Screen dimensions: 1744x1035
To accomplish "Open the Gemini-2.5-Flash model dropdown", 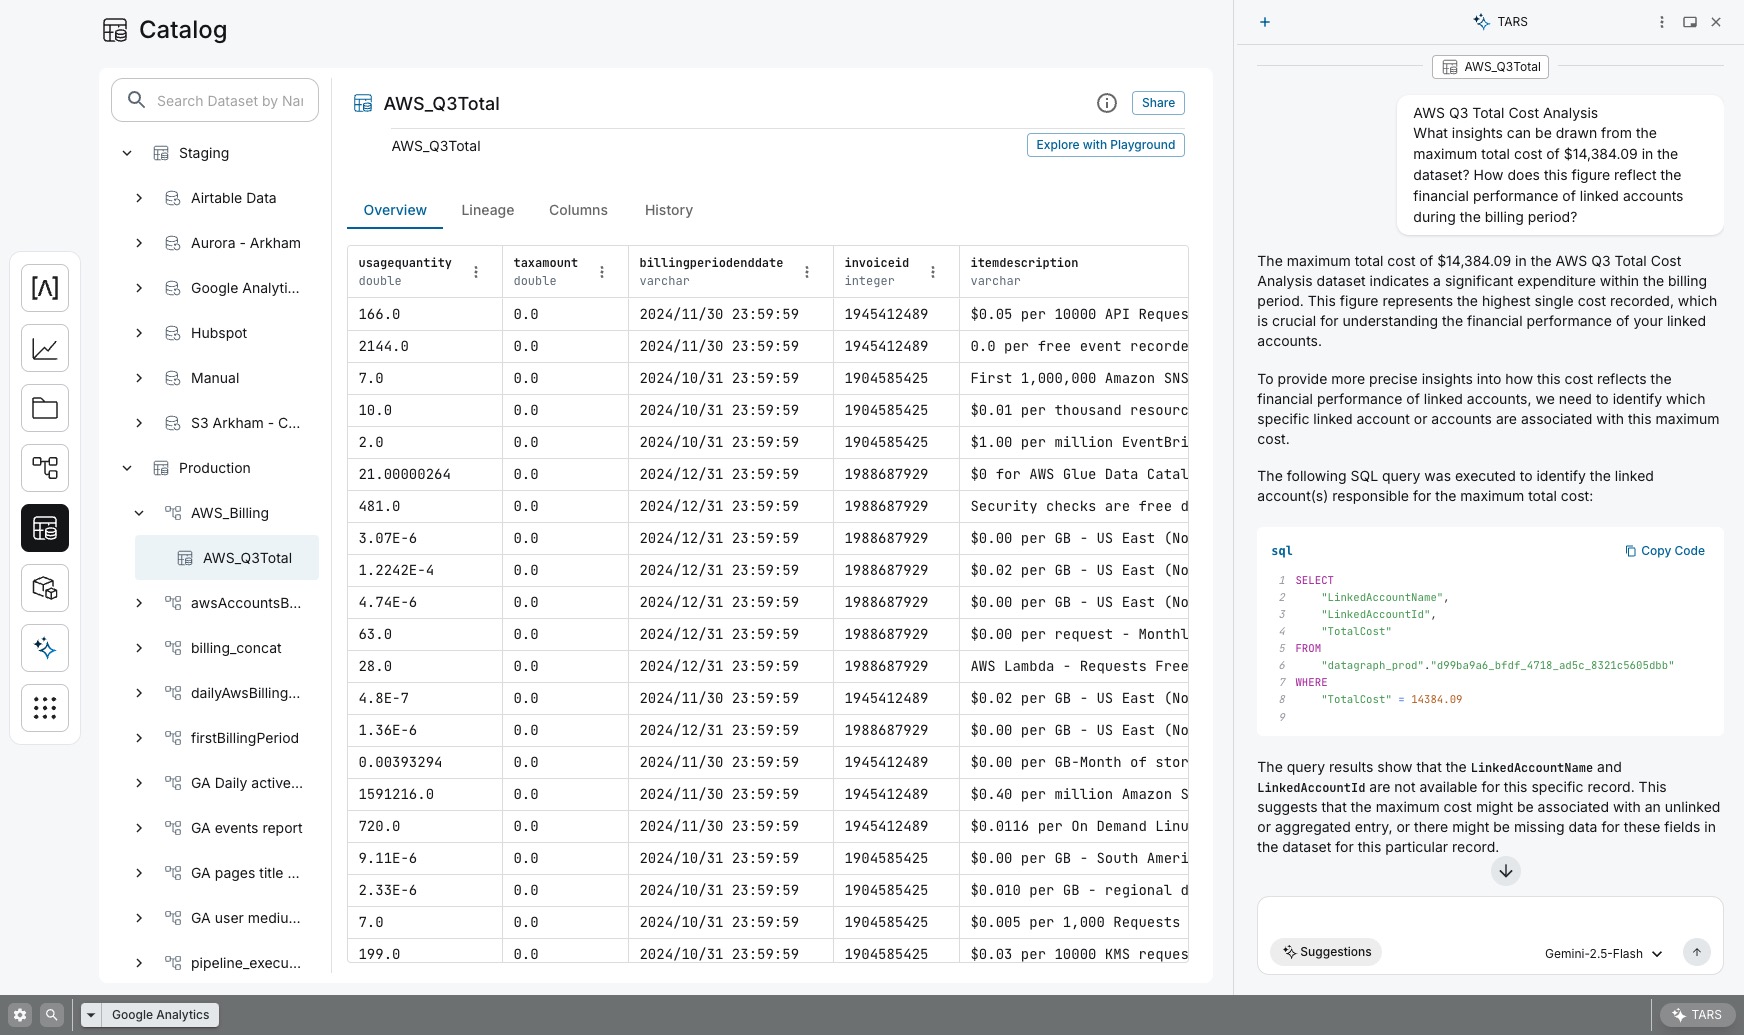I will click(1603, 954).
